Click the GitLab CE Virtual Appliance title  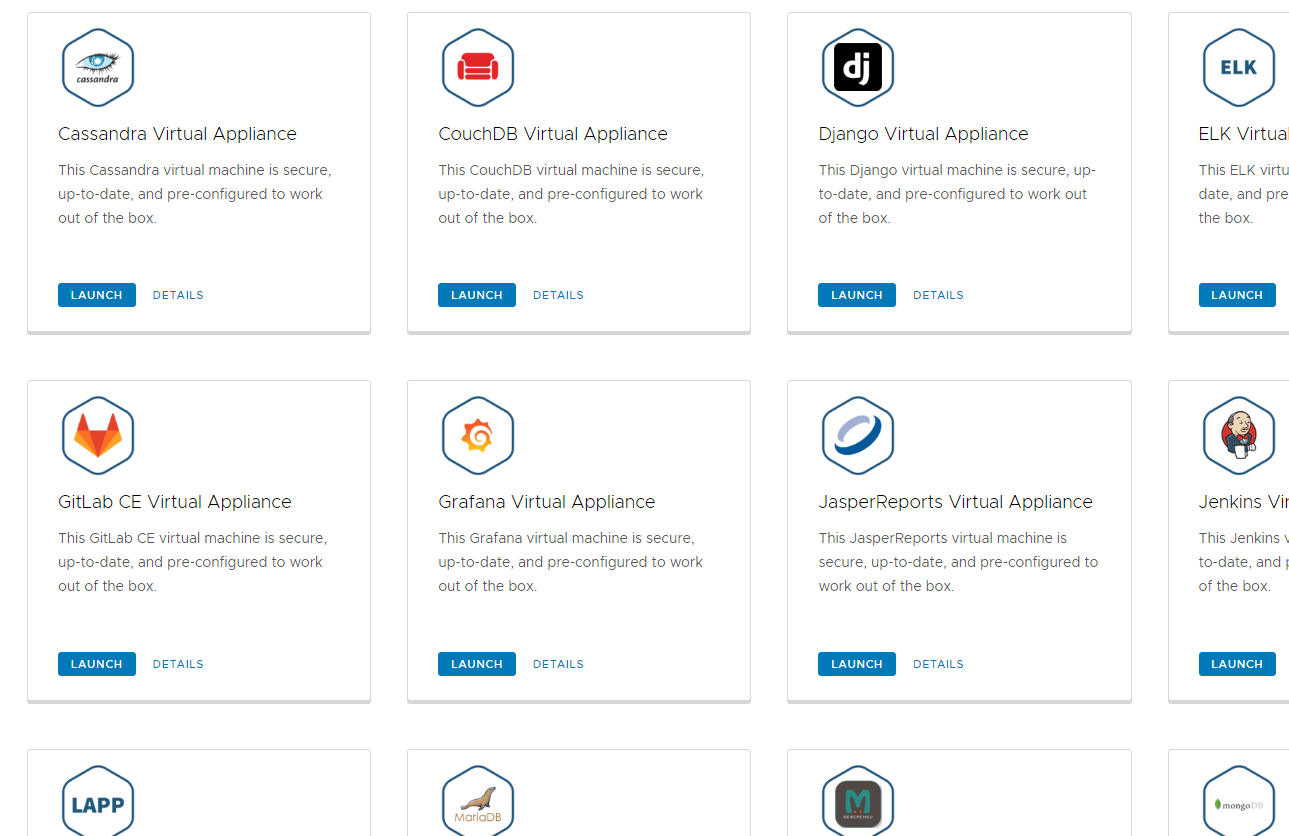coord(175,502)
